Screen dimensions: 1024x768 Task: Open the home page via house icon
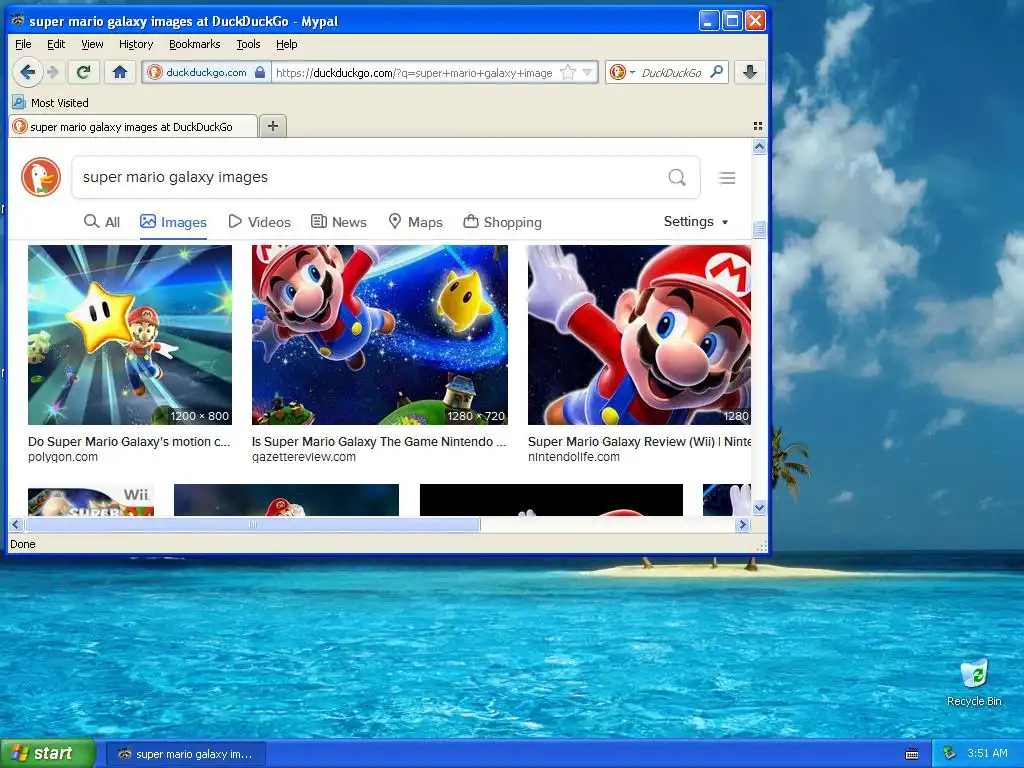tap(120, 72)
